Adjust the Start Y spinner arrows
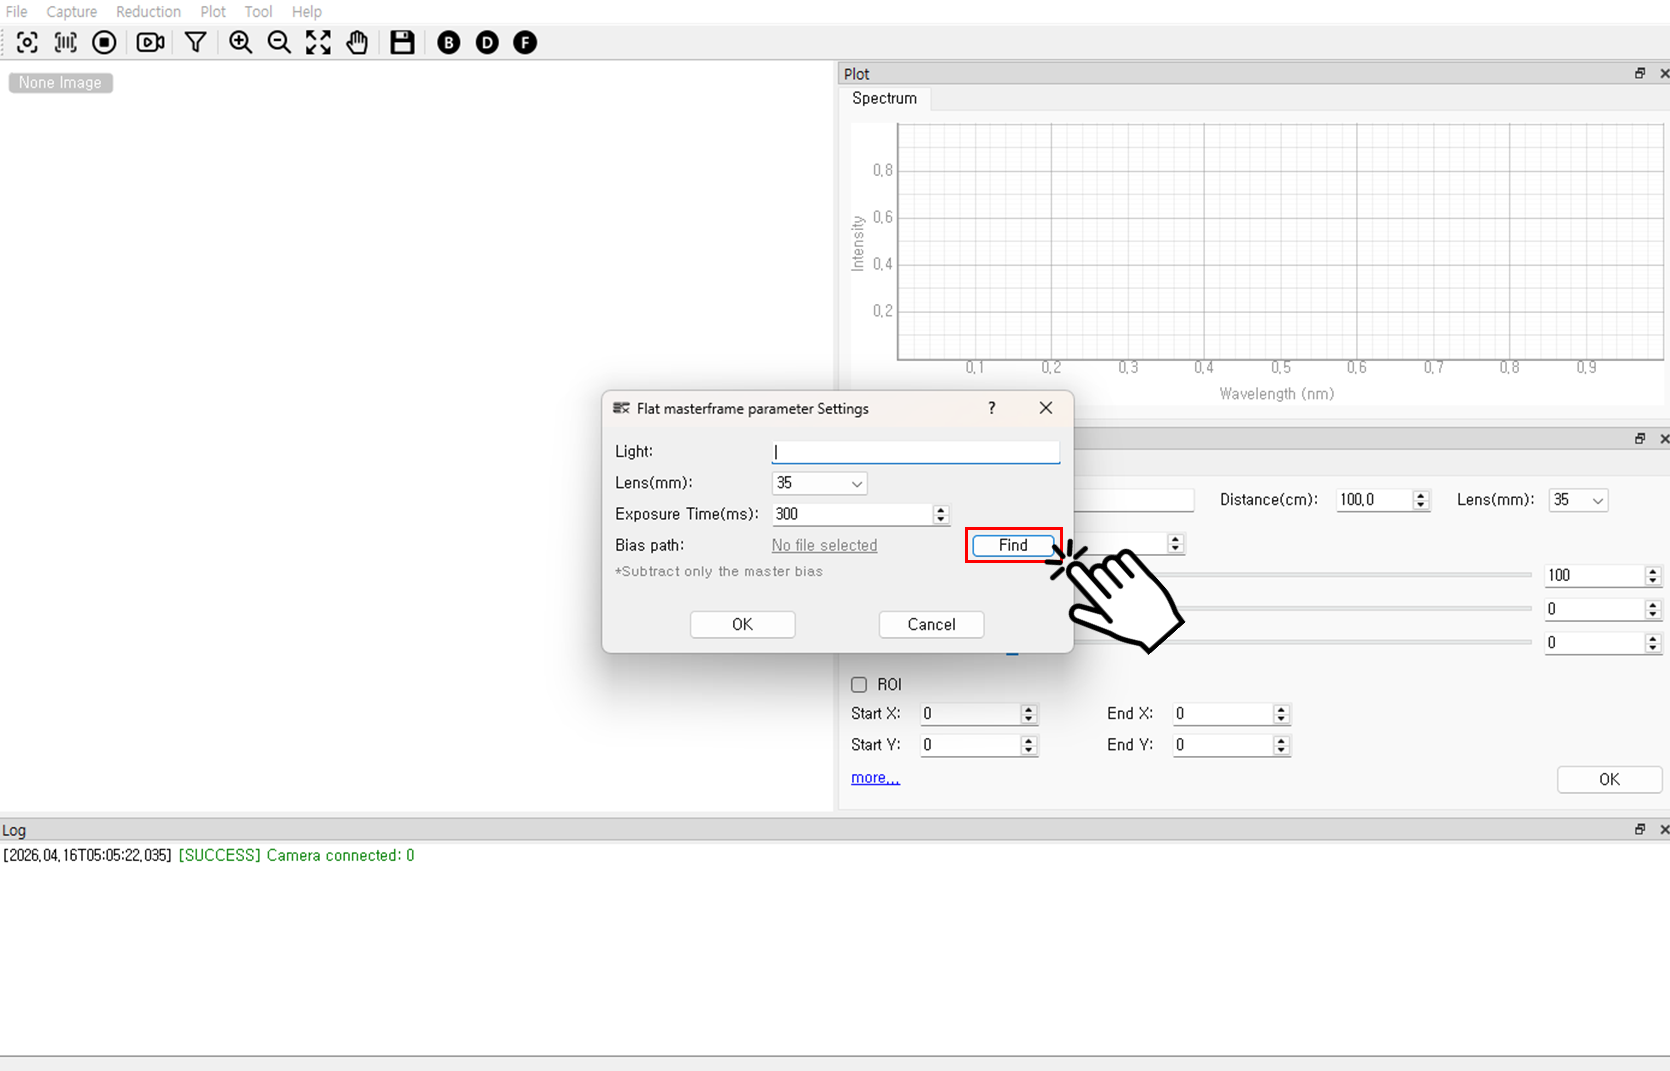The image size is (1670, 1071). [x=1028, y=745]
